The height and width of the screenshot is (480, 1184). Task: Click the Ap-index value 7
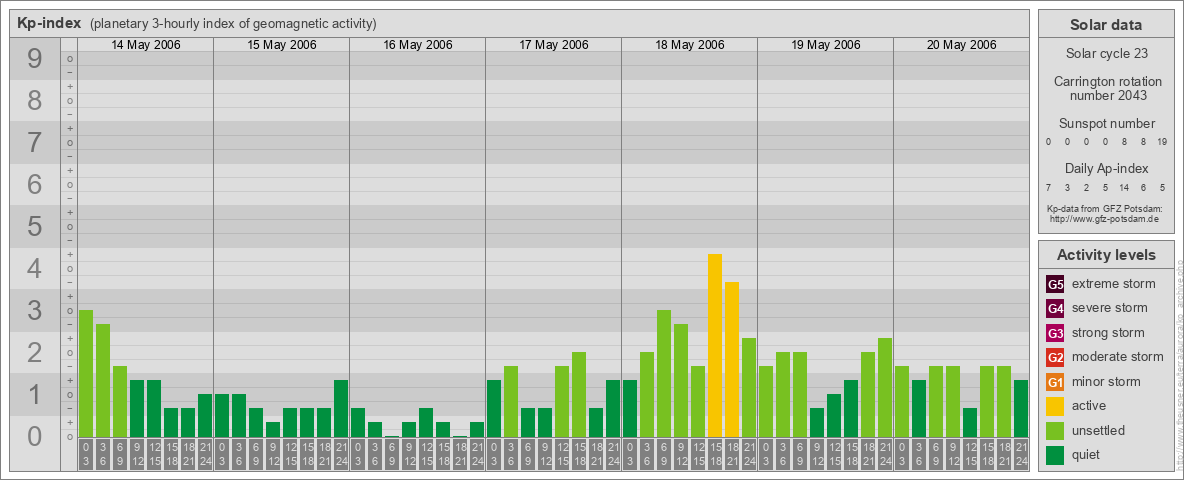point(1049,187)
